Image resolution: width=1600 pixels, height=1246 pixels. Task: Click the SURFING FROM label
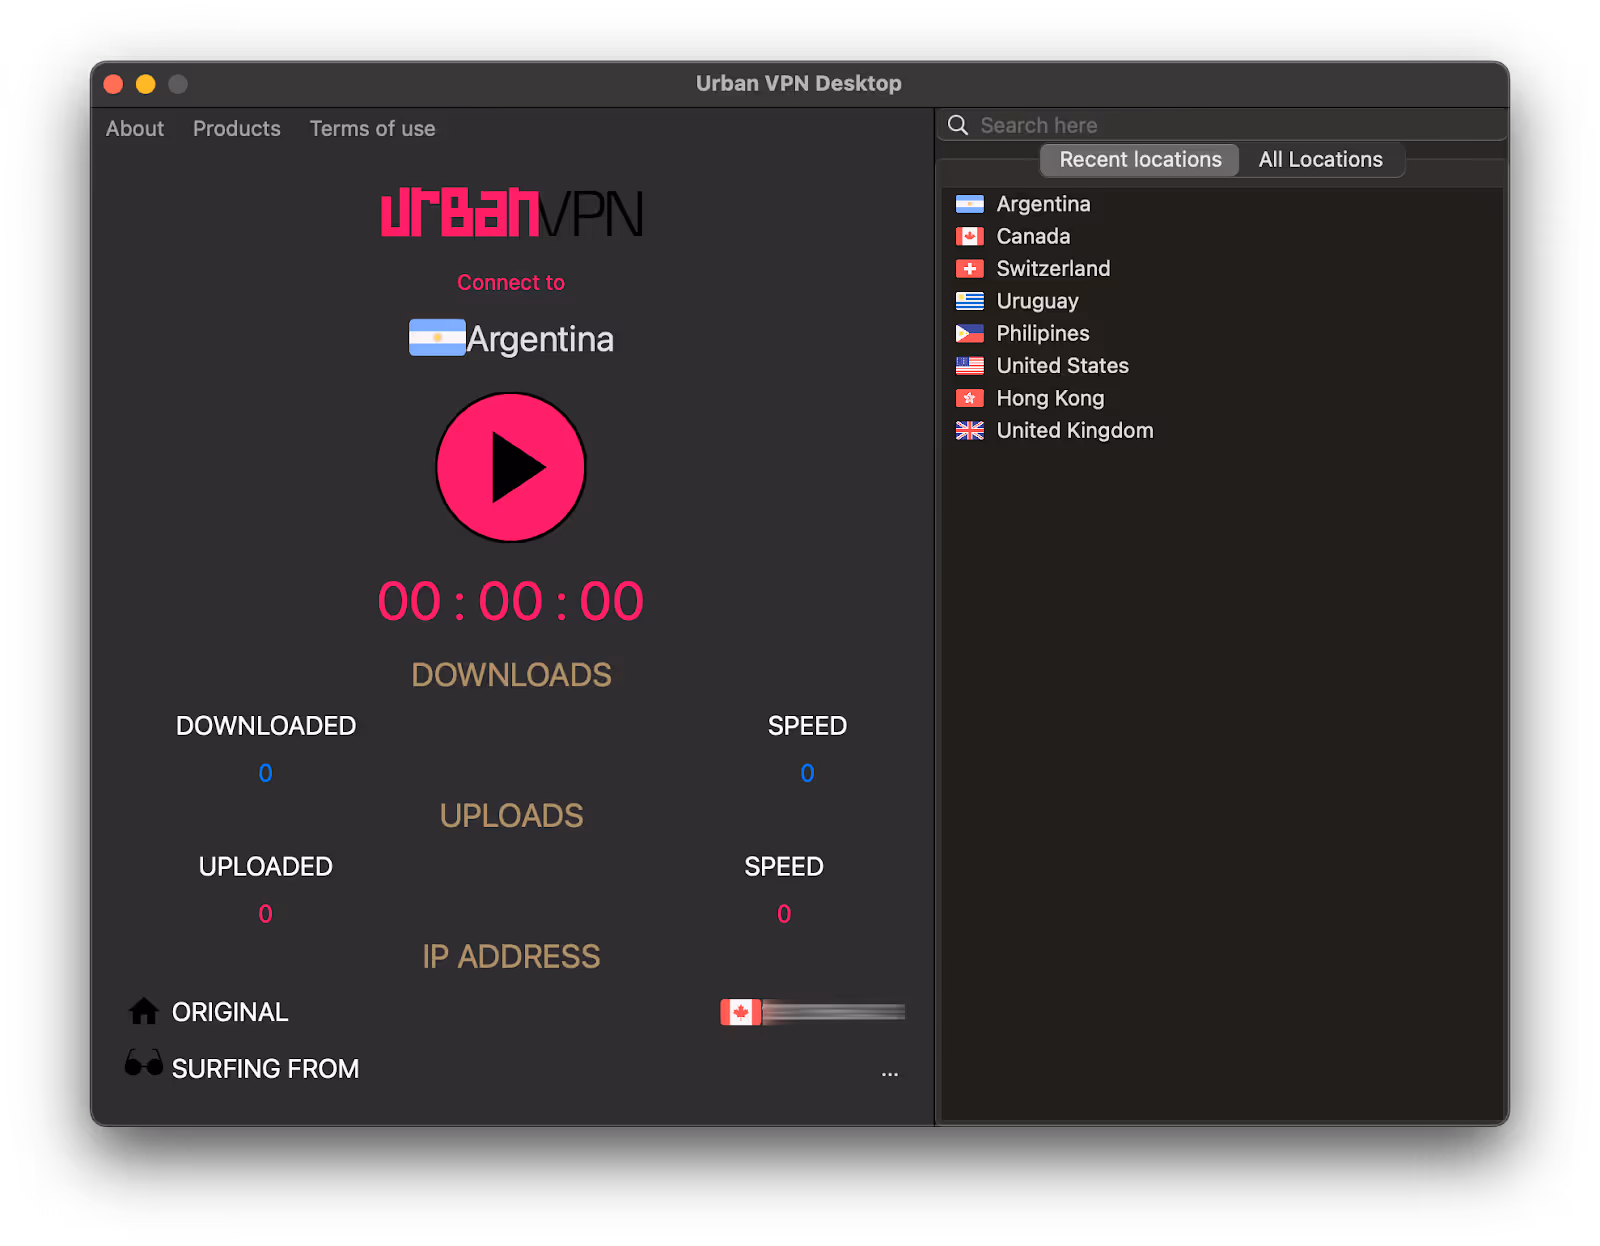point(265,1069)
